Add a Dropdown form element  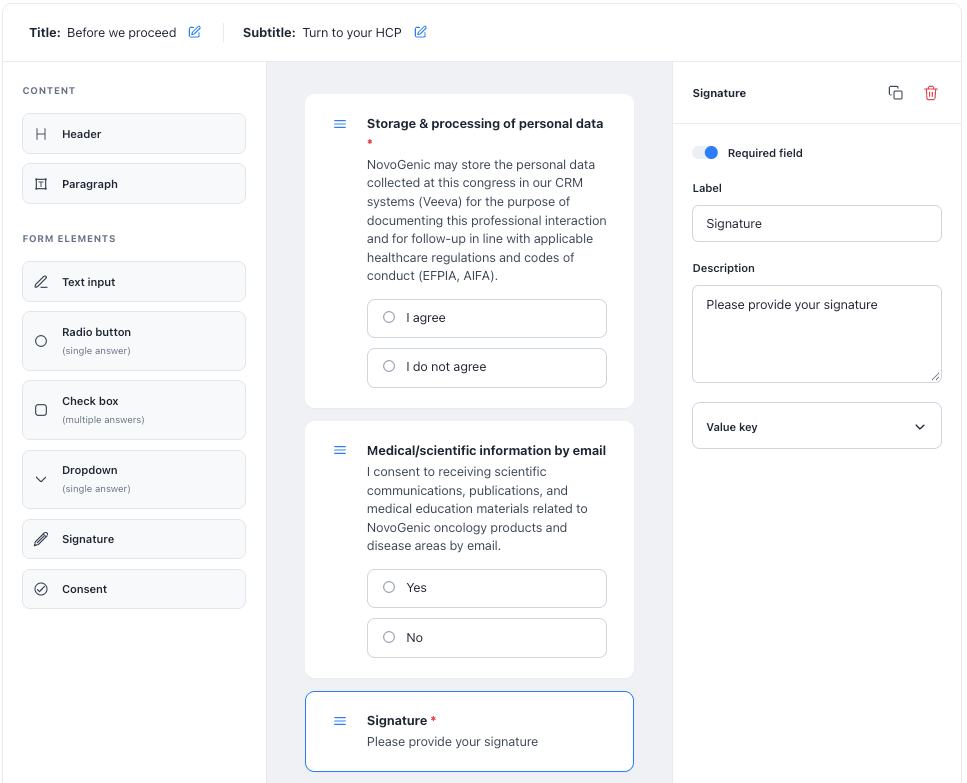[x=134, y=479]
